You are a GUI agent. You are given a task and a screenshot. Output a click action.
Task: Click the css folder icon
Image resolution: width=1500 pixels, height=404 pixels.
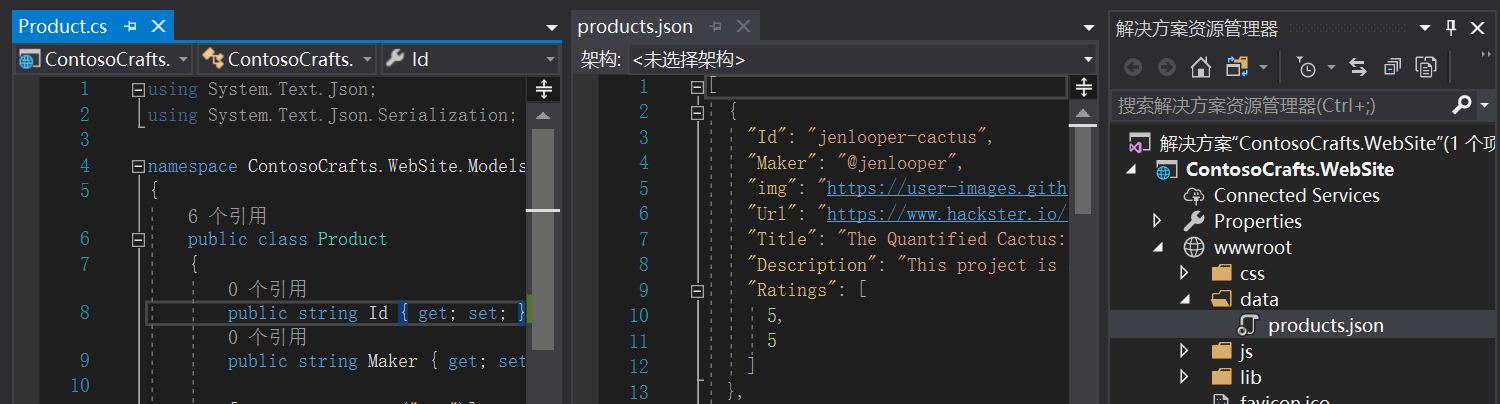coord(1221,273)
